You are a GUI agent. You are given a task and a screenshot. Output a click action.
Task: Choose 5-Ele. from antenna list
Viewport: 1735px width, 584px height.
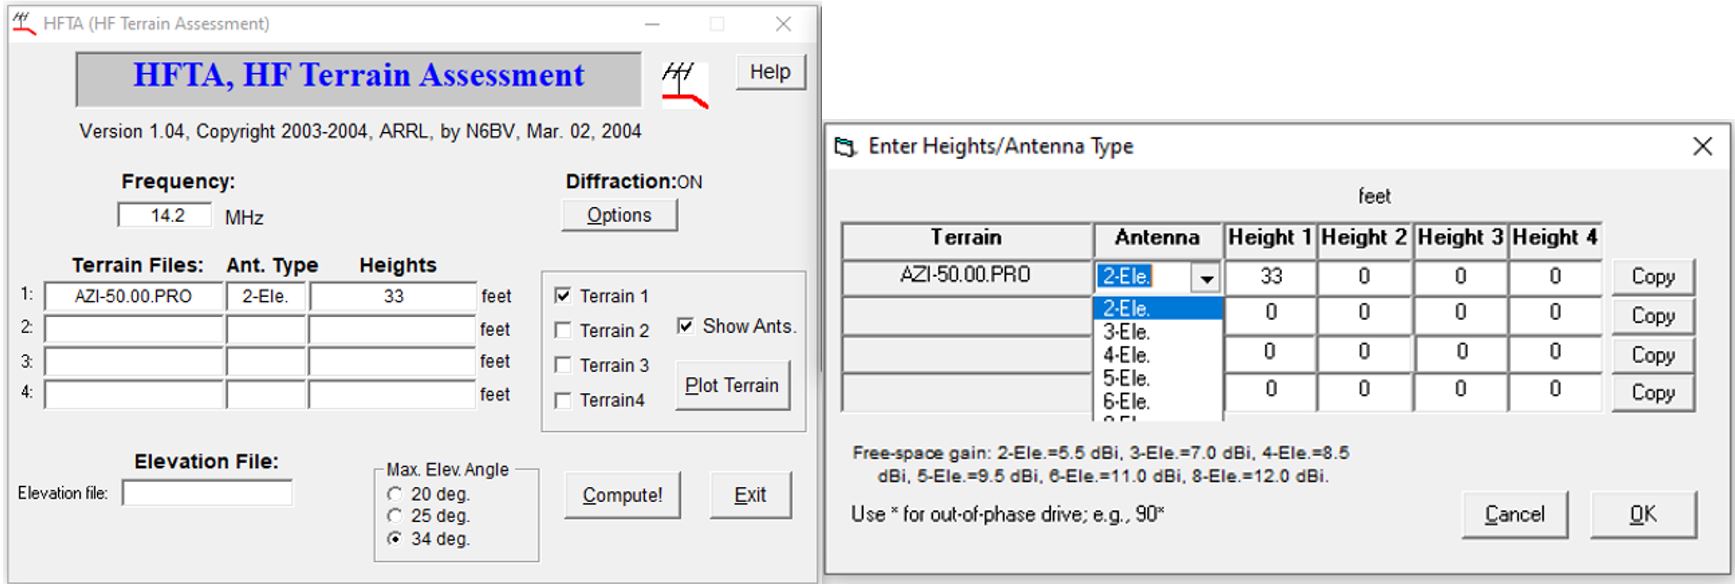[1159, 379]
